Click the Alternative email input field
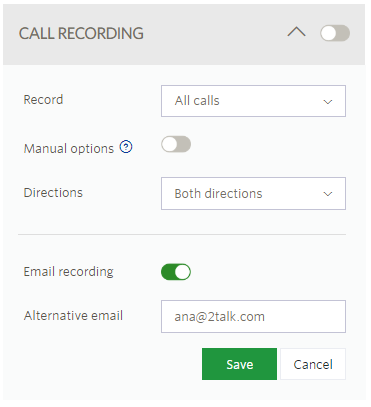 point(253,317)
